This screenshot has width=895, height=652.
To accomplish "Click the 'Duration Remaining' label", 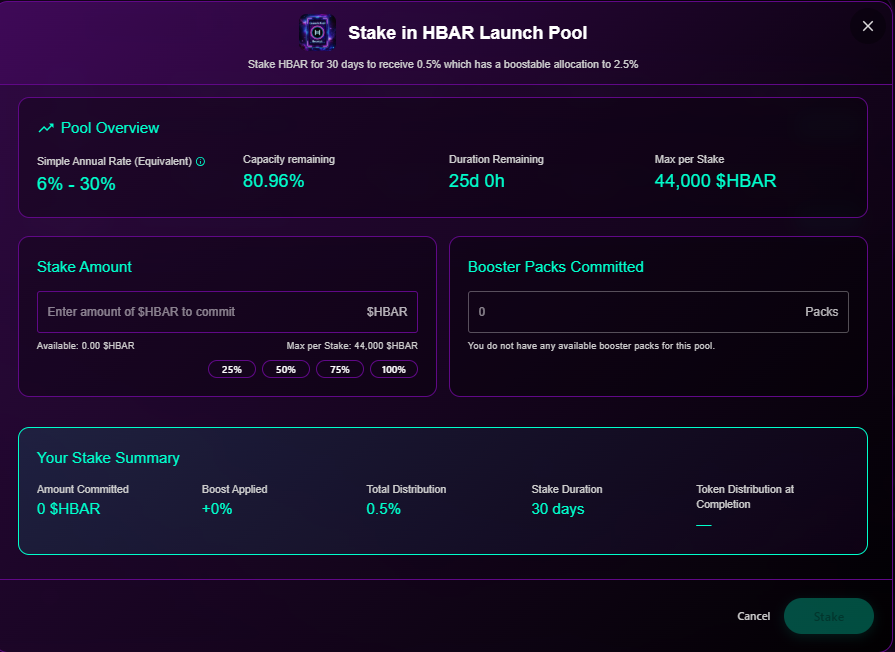I will coord(496,159).
